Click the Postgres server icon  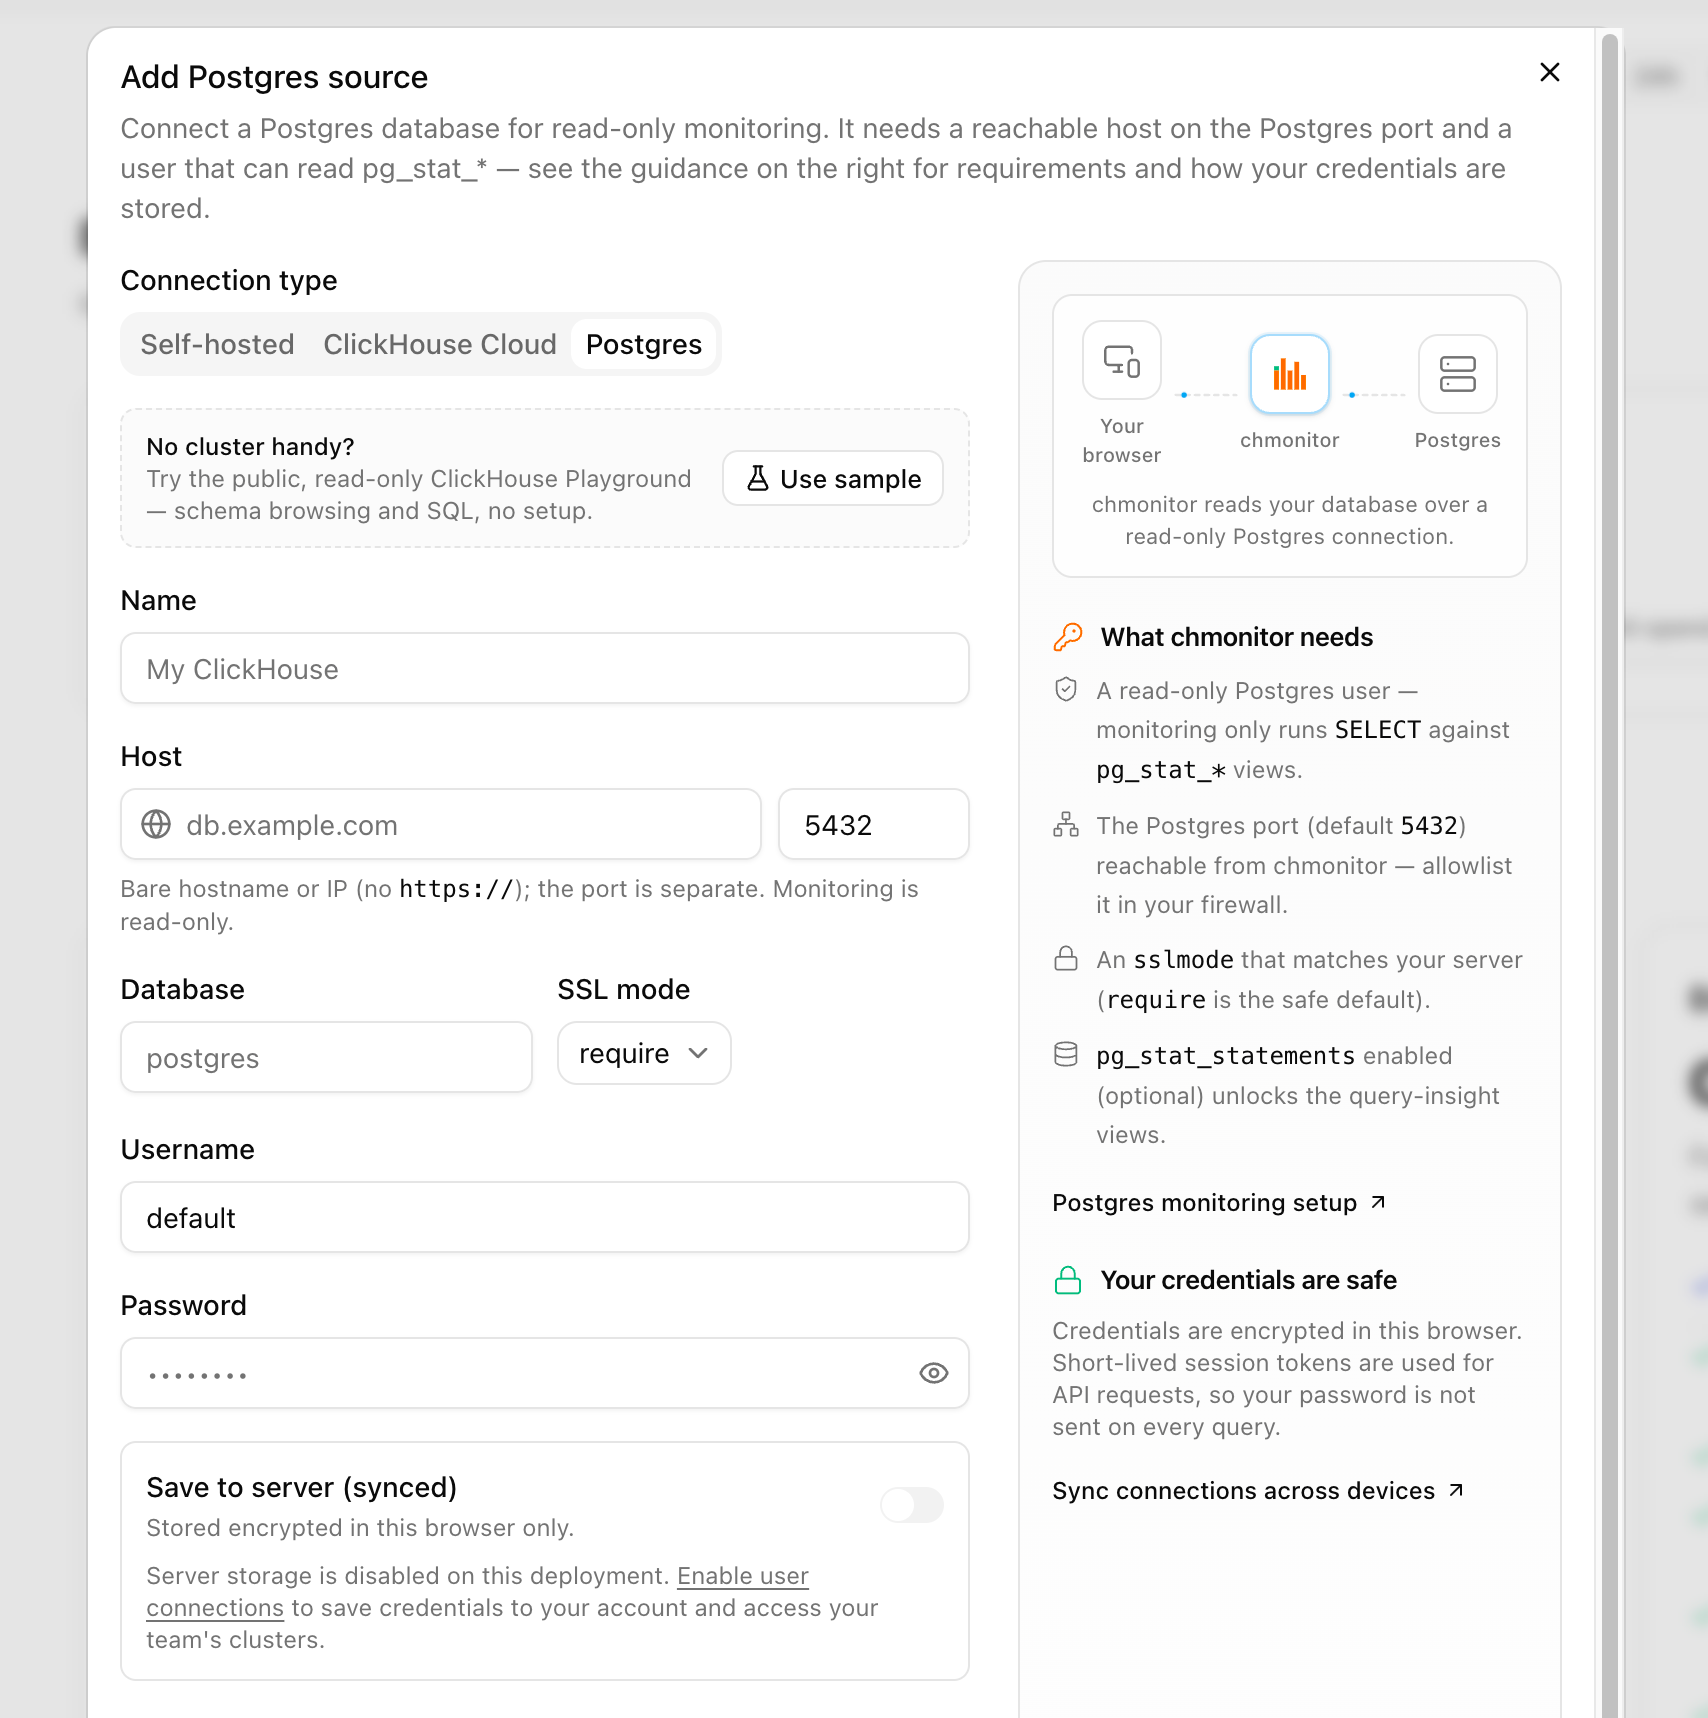pos(1458,374)
